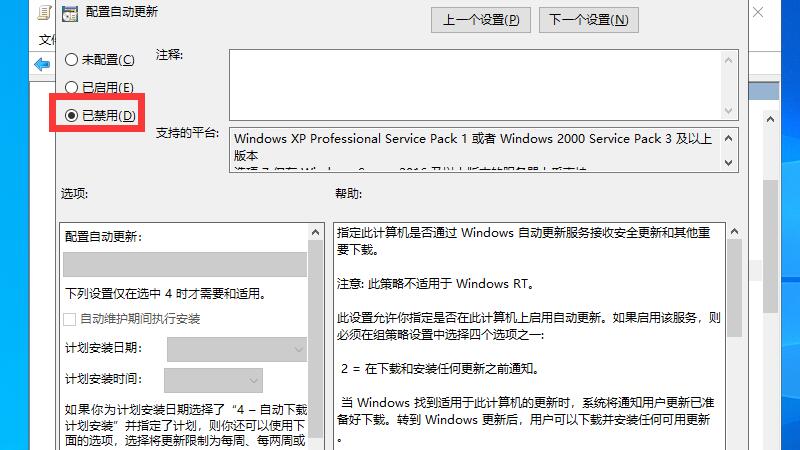Select the 已启用(E) radio button

click(72, 88)
